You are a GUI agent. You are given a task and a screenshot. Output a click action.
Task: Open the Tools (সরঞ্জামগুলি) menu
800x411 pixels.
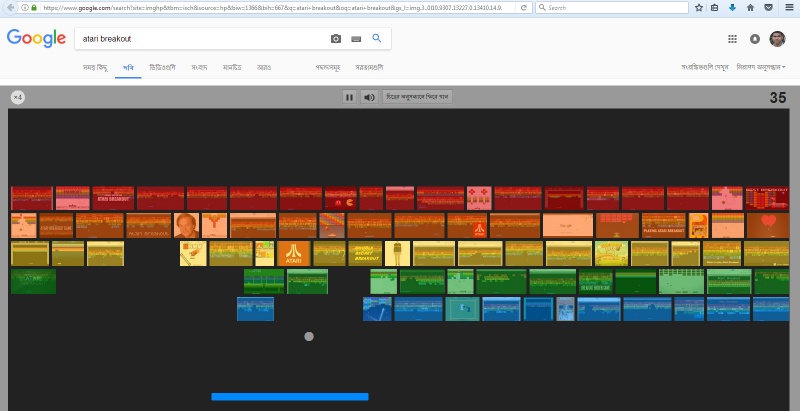click(369, 67)
